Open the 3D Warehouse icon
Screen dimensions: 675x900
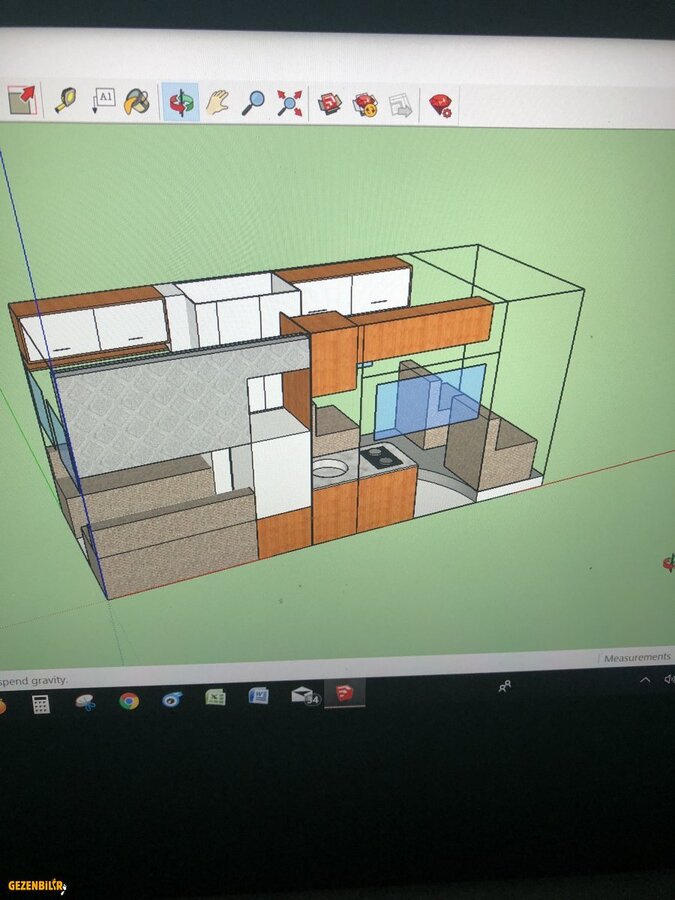click(x=329, y=103)
